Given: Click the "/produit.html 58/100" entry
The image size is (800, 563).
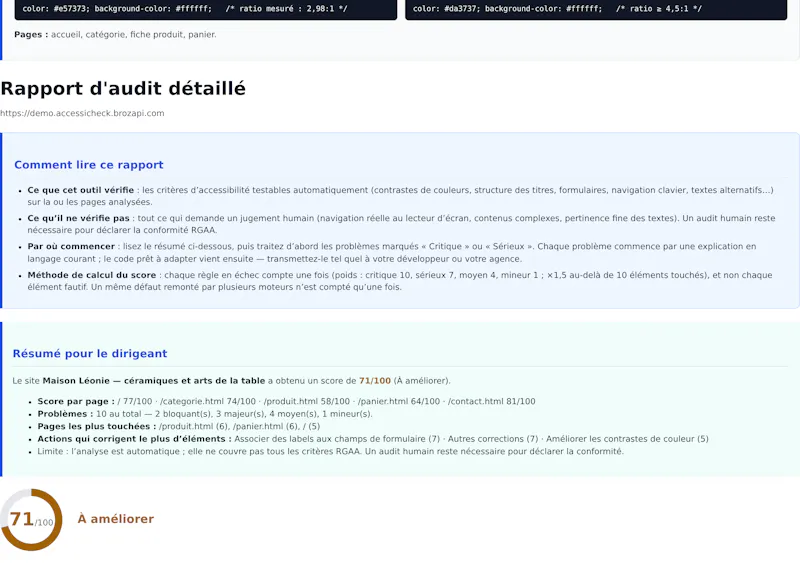Looking at the screenshot, I should click(x=307, y=401).
